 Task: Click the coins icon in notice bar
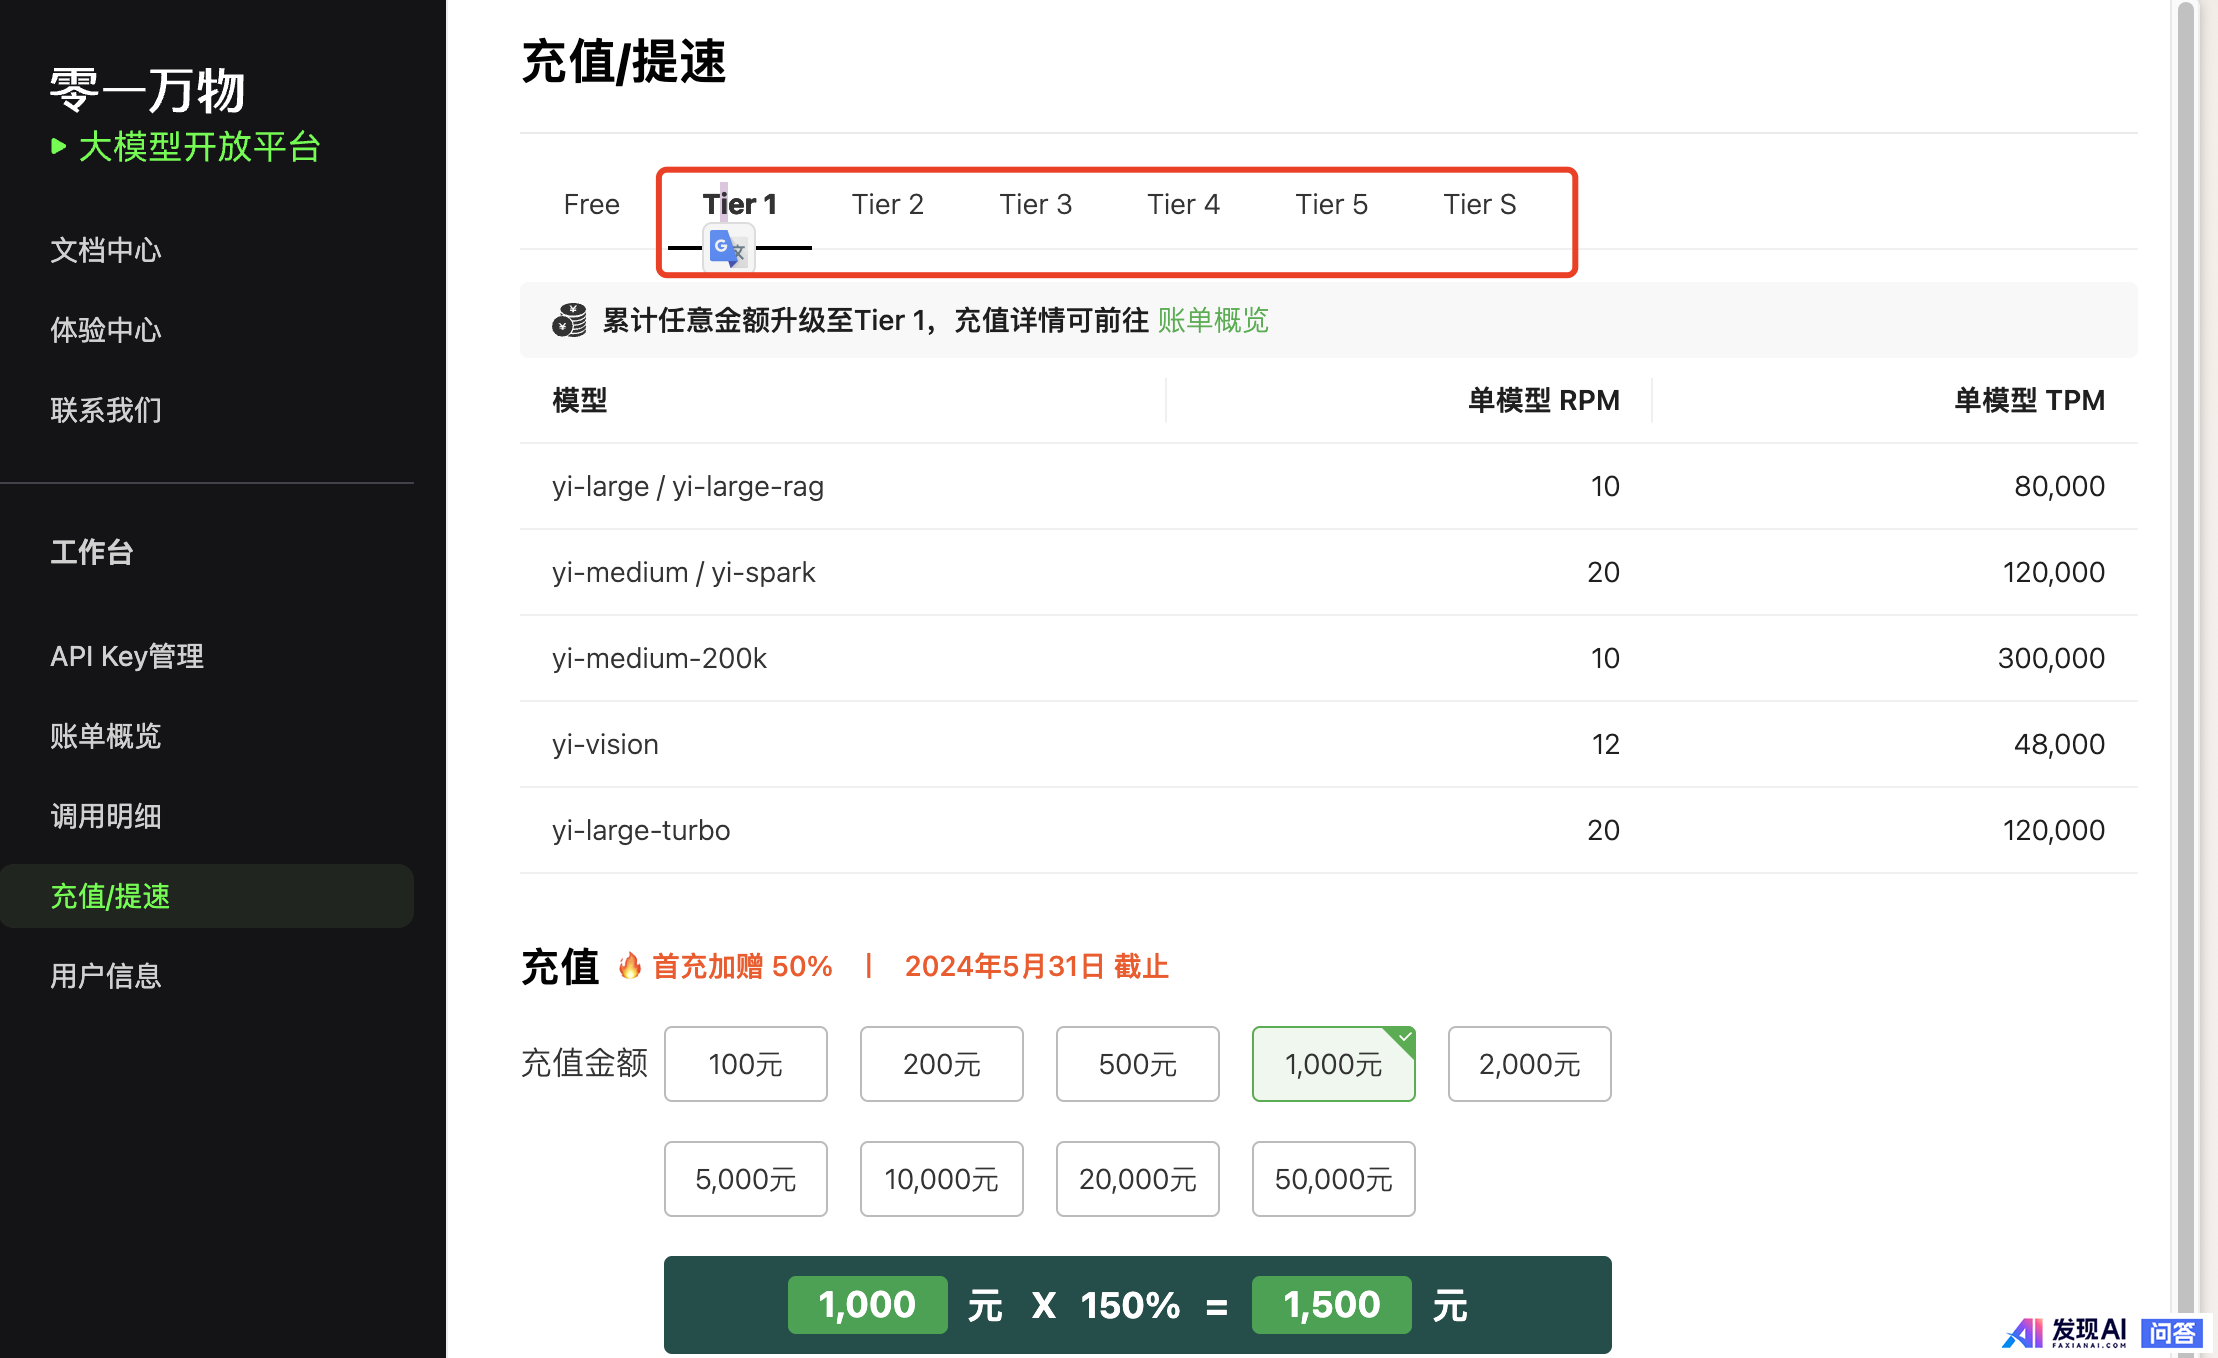pyautogui.click(x=570, y=320)
